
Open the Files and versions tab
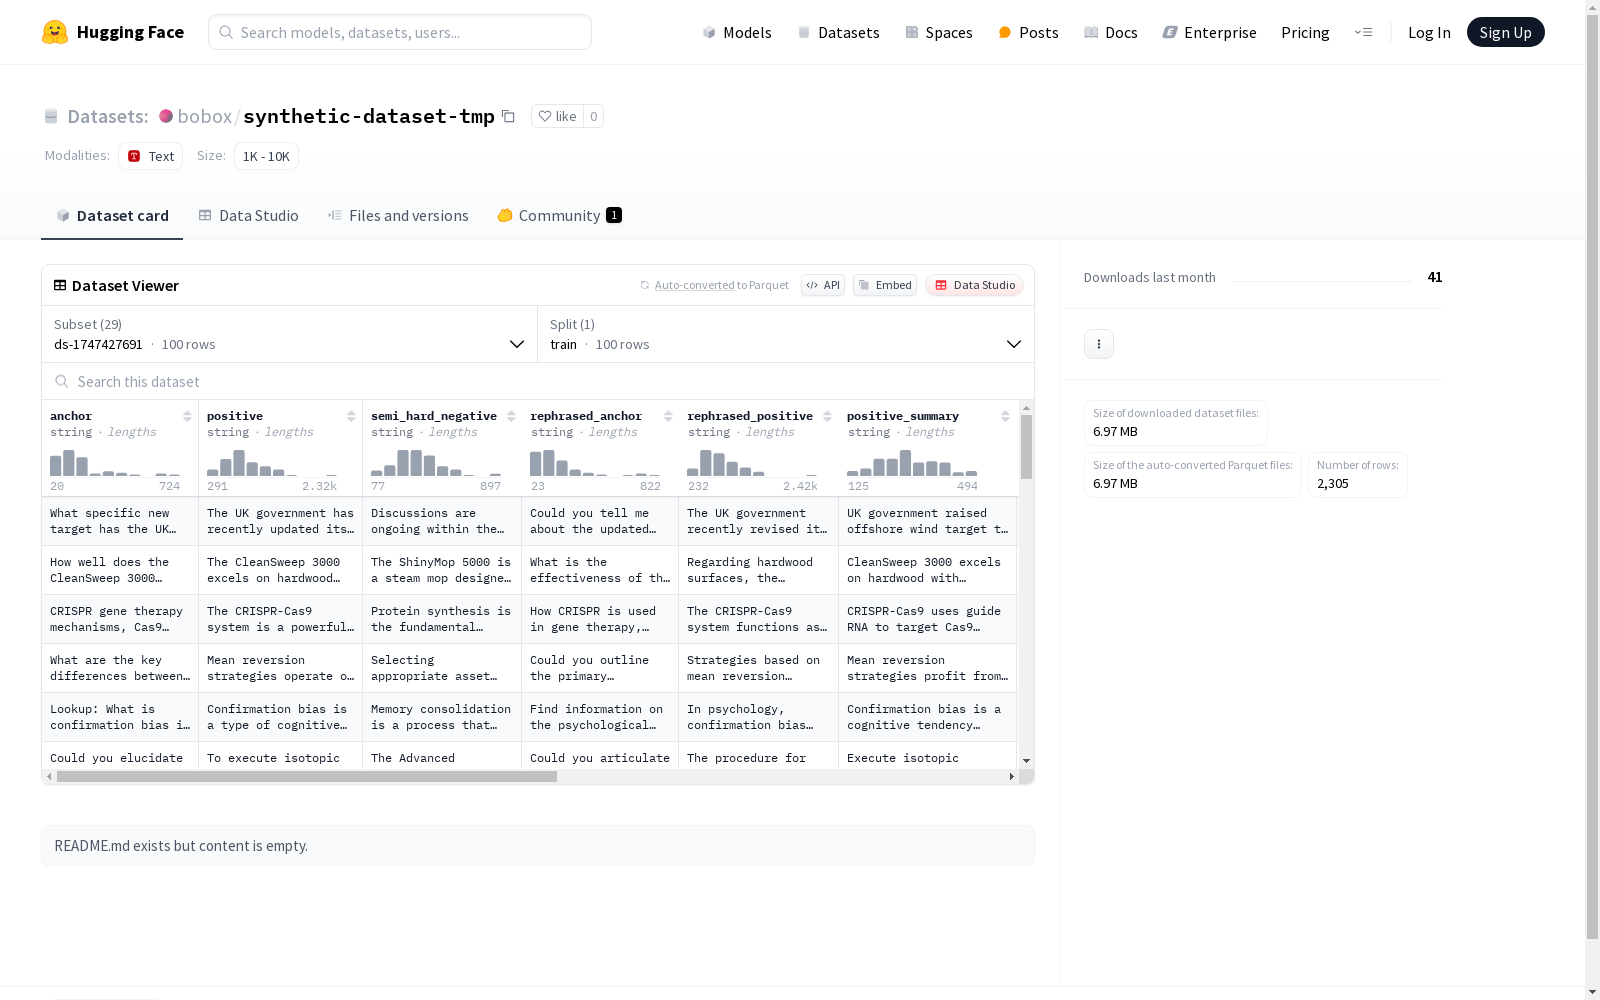(x=398, y=215)
